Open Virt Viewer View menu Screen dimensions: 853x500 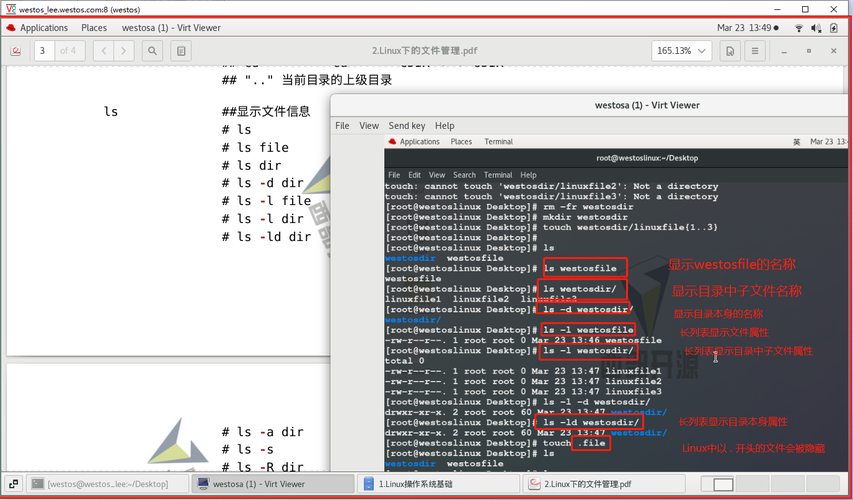click(369, 126)
